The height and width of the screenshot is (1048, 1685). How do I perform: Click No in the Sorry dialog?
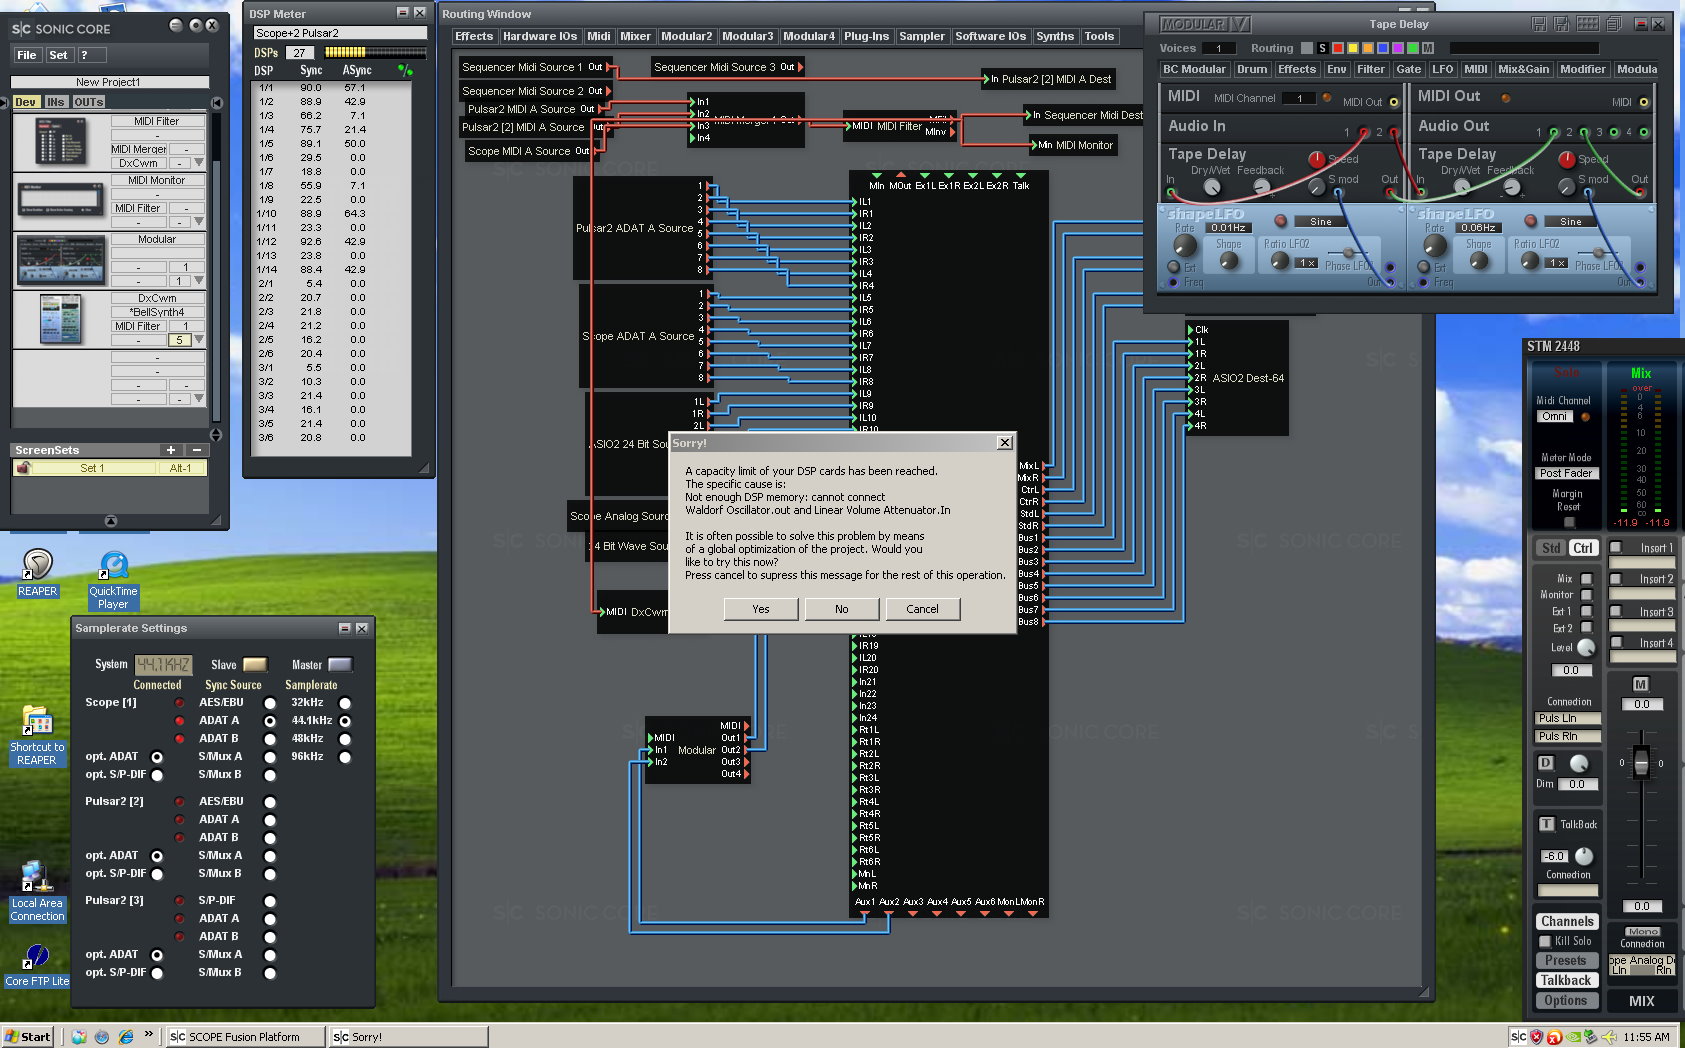[841, 609]
